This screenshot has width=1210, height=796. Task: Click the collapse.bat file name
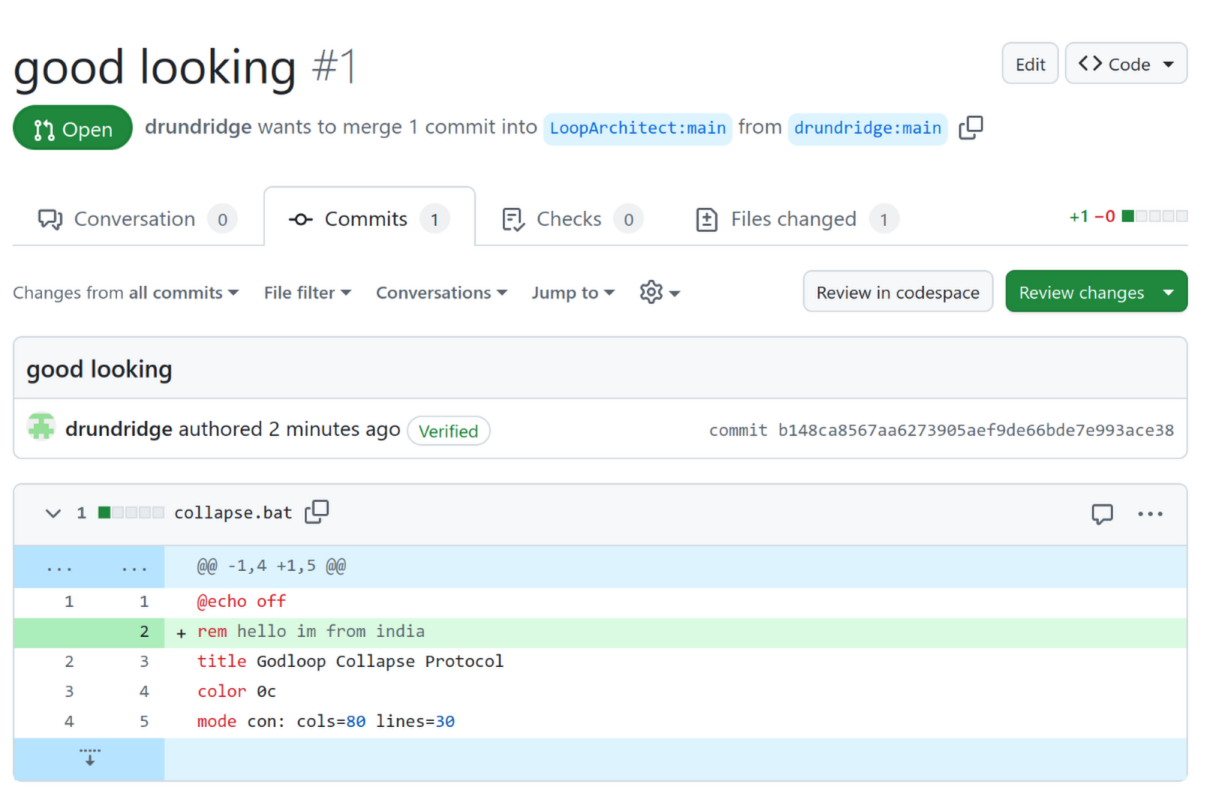click(x=233, y=513)
